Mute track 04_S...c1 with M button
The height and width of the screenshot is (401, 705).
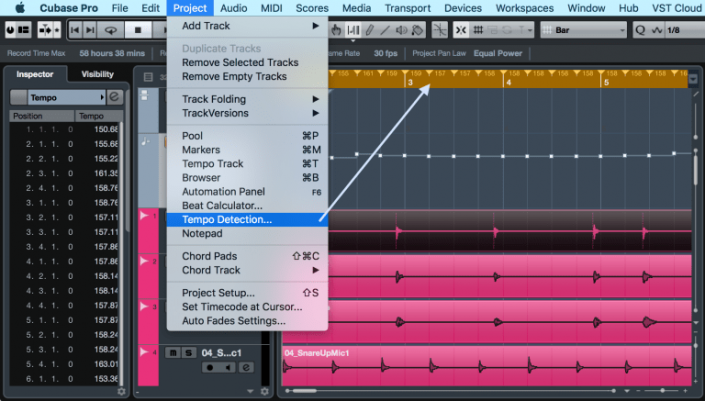coord(173,353)
